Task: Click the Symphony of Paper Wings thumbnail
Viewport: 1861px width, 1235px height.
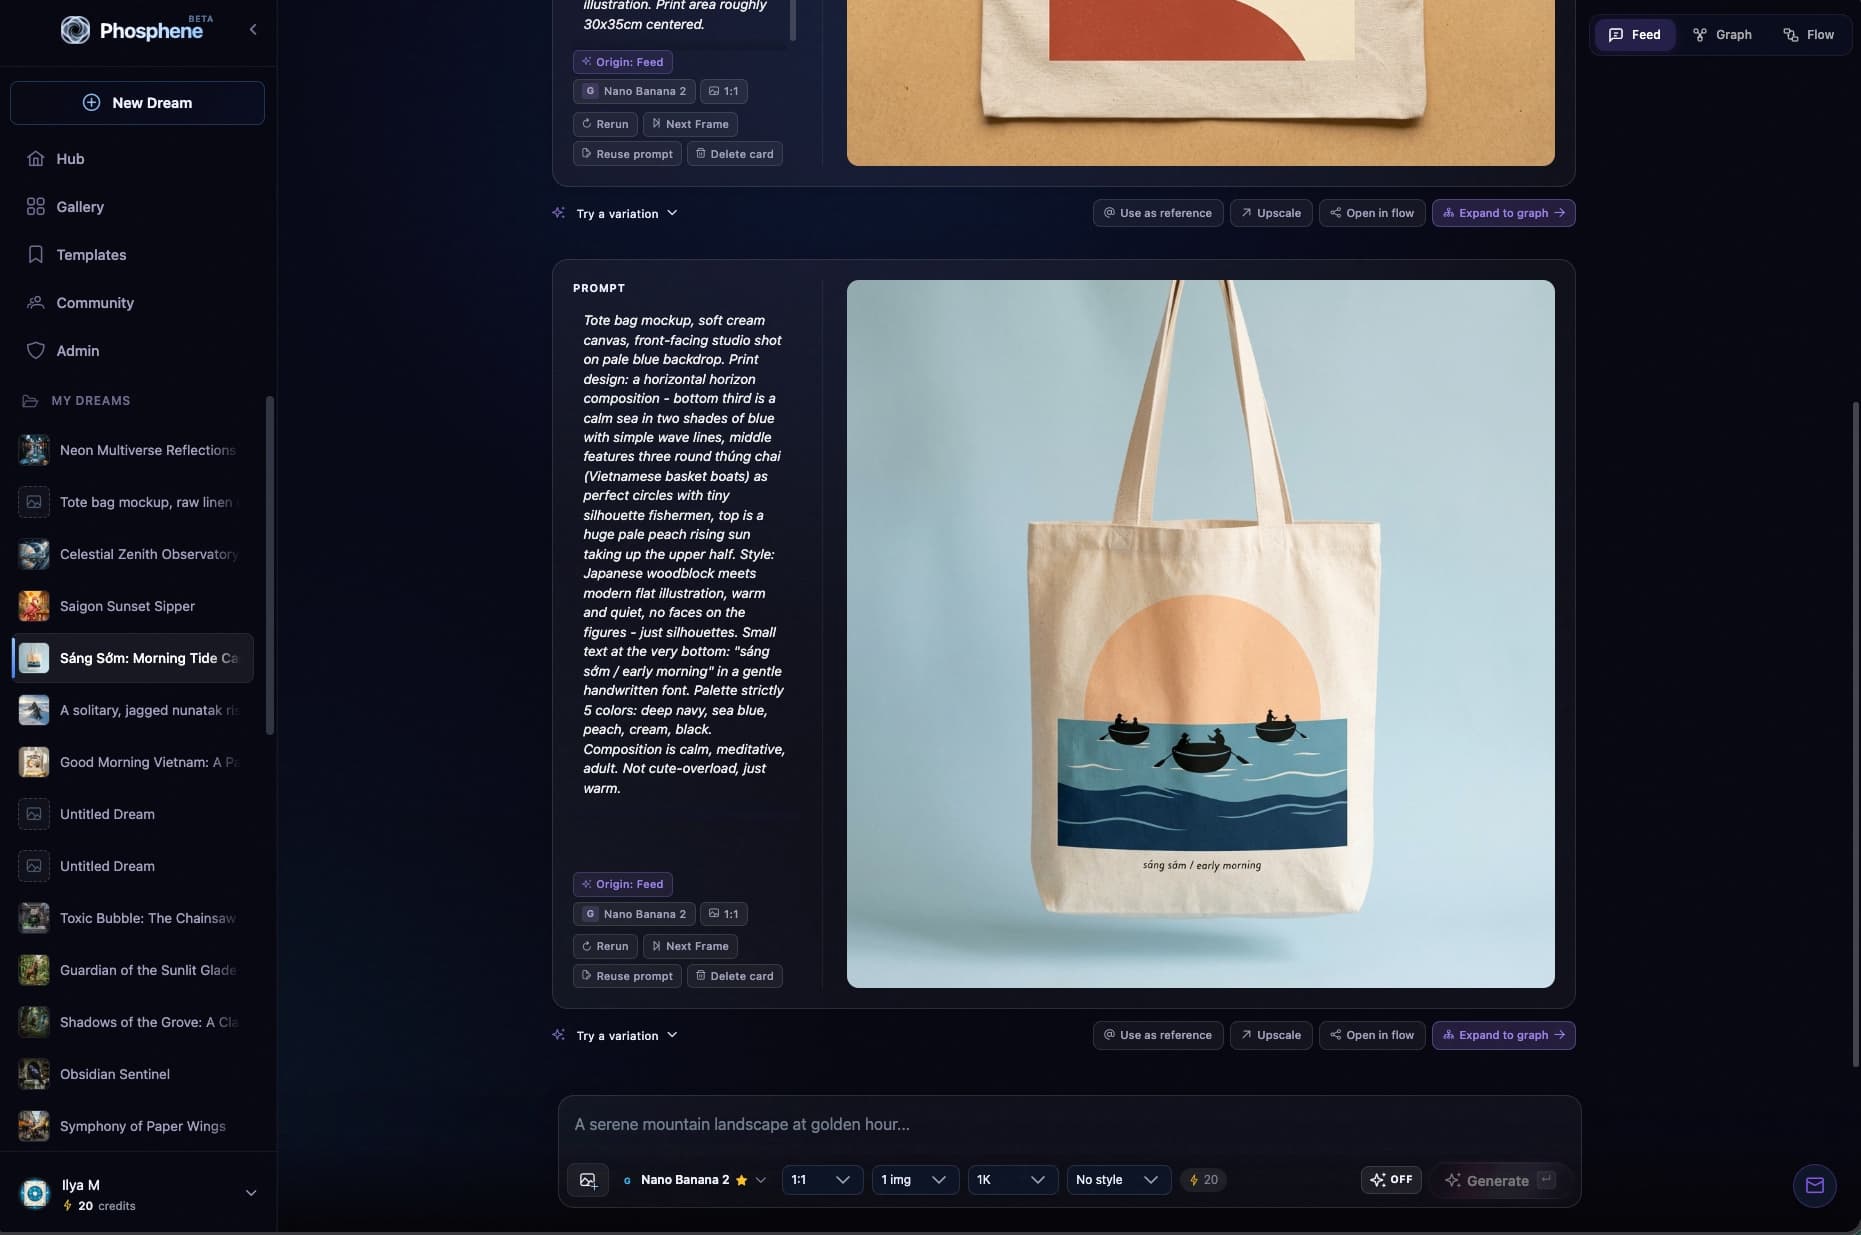Action: point(34,1126)
